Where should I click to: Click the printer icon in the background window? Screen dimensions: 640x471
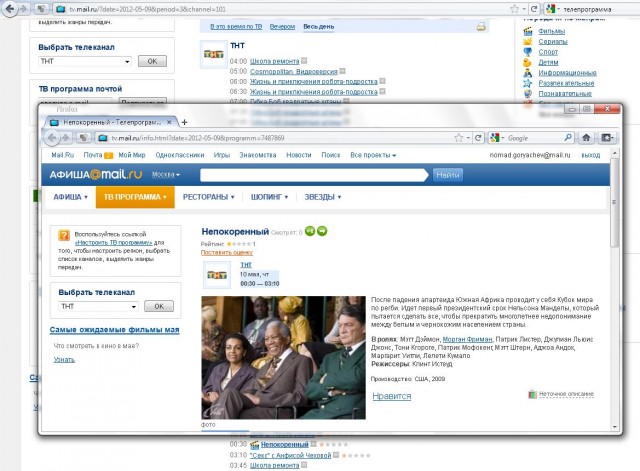coord(481,27)
